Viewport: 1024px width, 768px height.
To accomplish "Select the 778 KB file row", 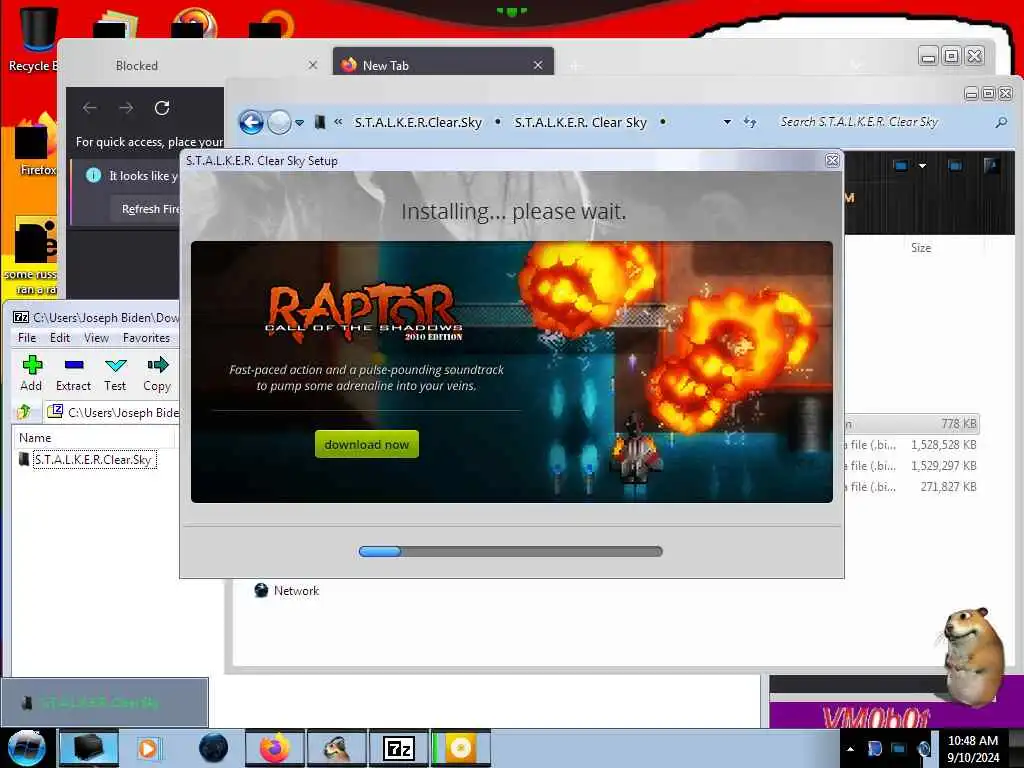I will [x=912, y=424].
